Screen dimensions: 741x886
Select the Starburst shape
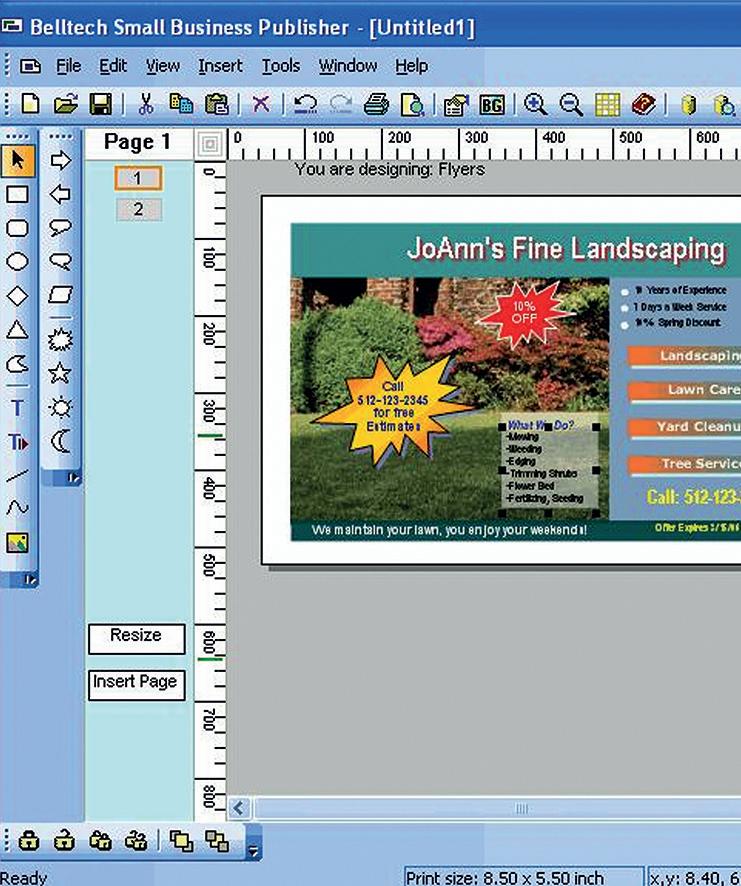(60, 340)
